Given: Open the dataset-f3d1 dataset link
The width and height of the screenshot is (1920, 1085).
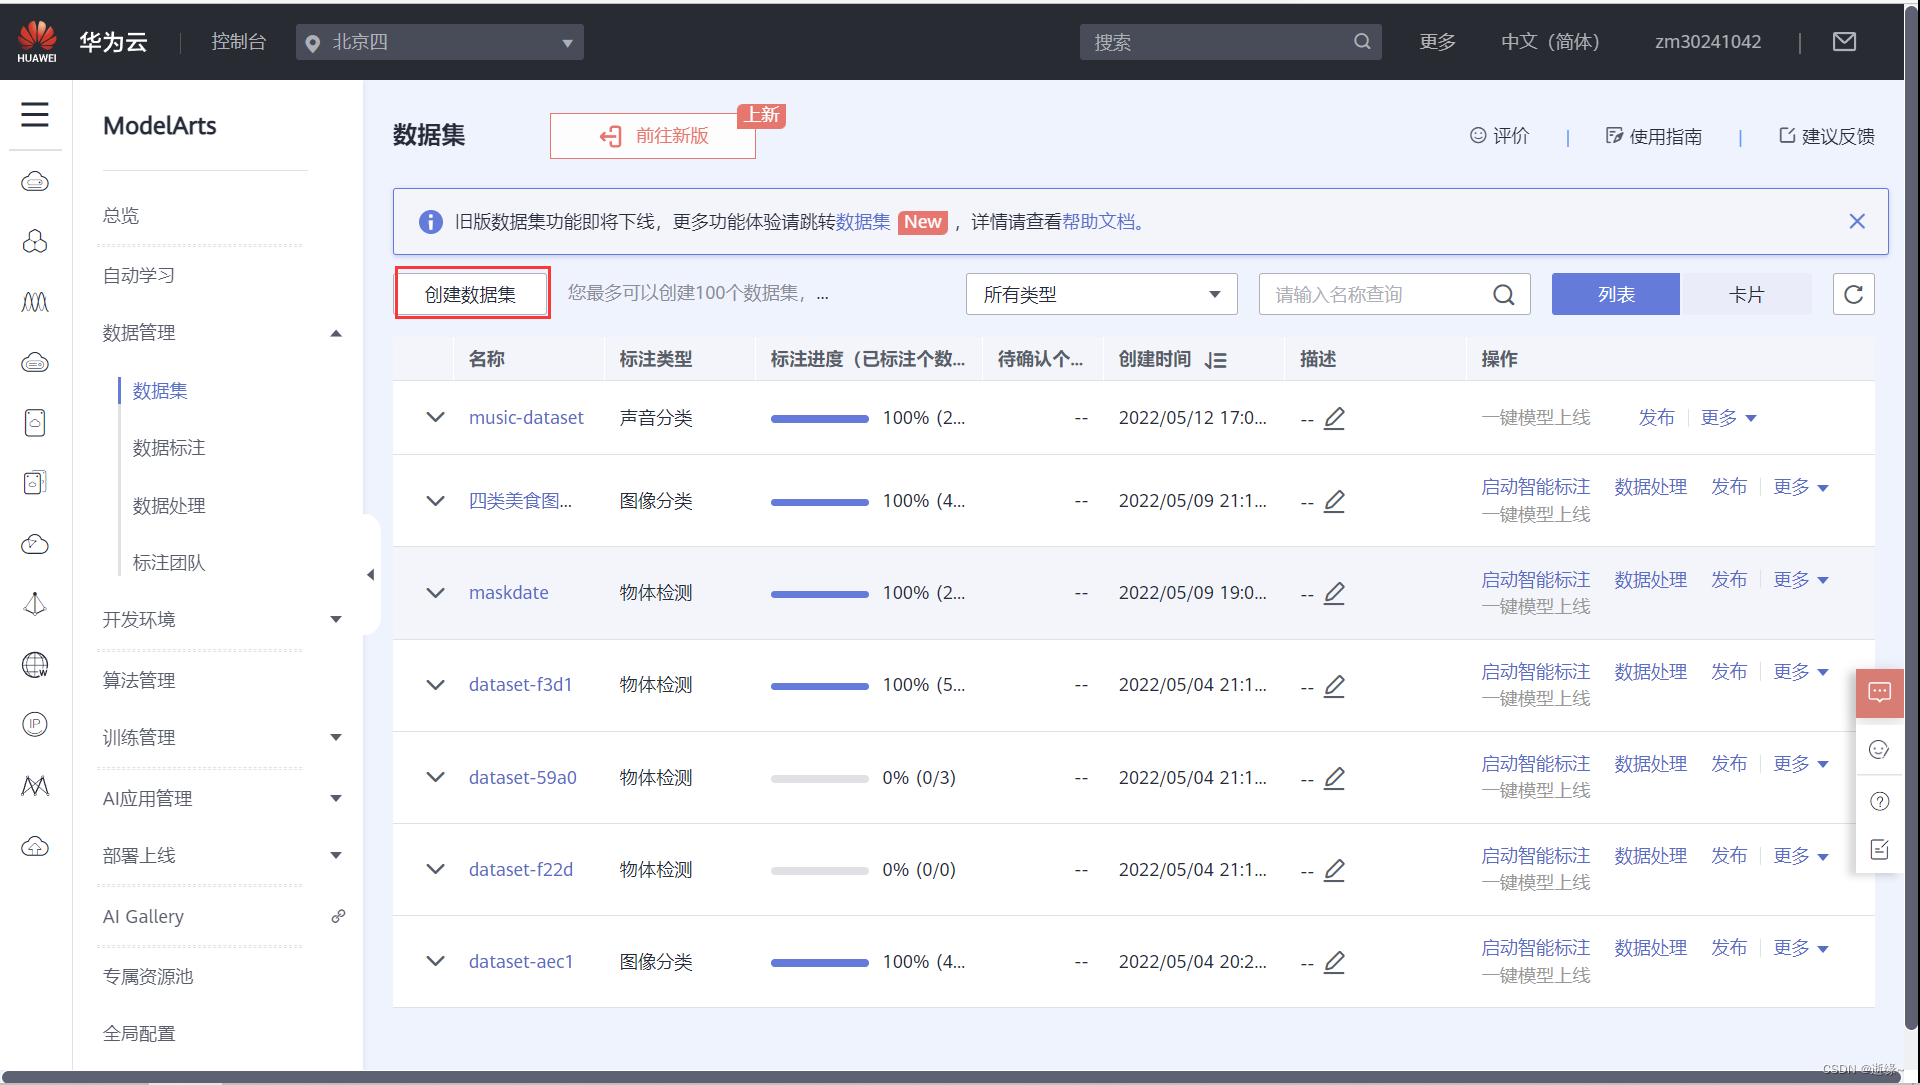Looking at the screenshot, I should [520, 685].
